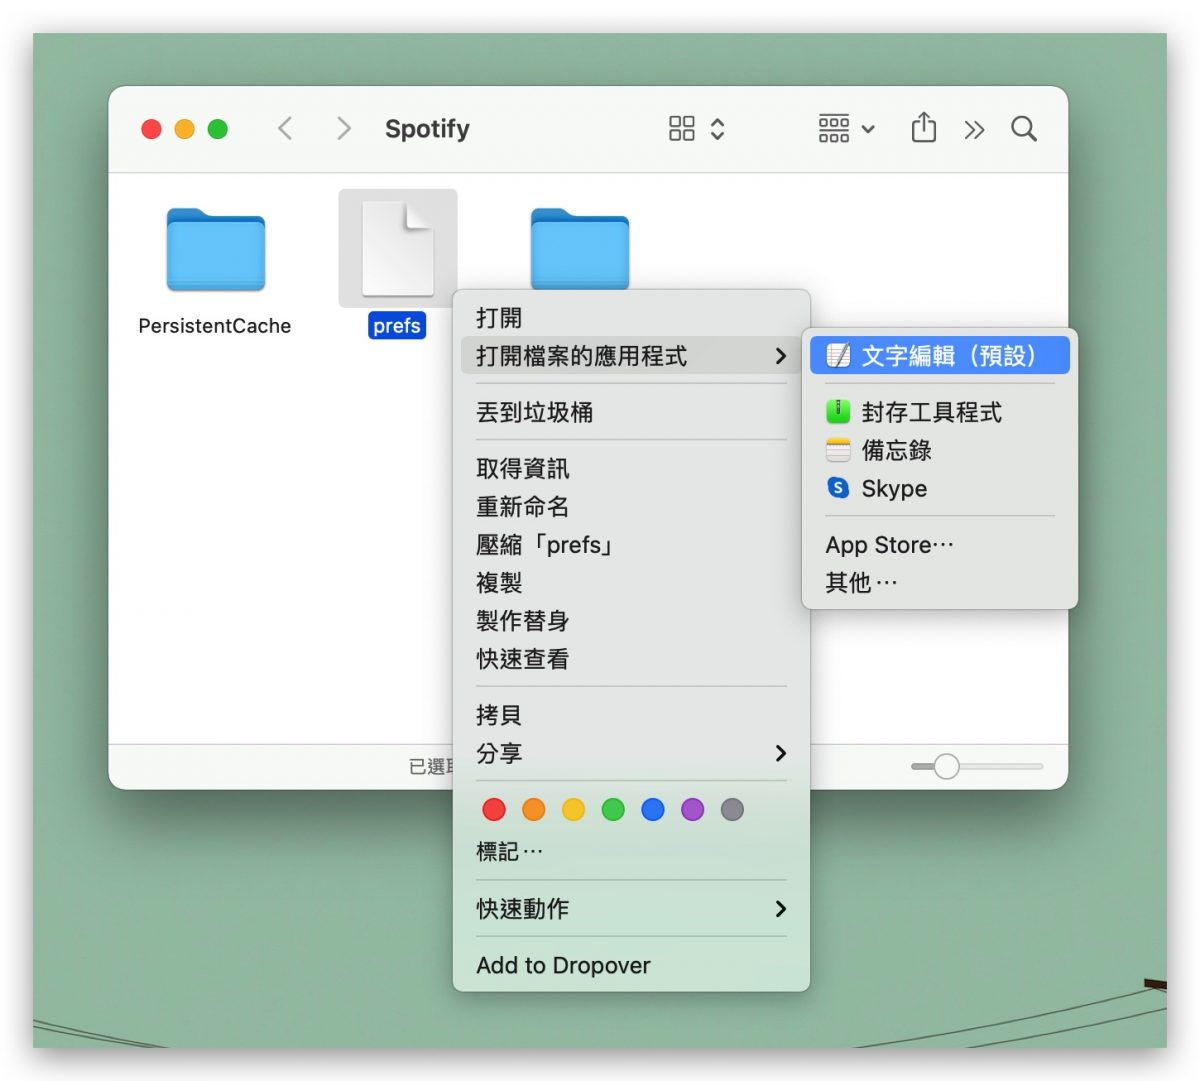Choose 打開檔案的應用程式 menu entry

pos(631,356)
